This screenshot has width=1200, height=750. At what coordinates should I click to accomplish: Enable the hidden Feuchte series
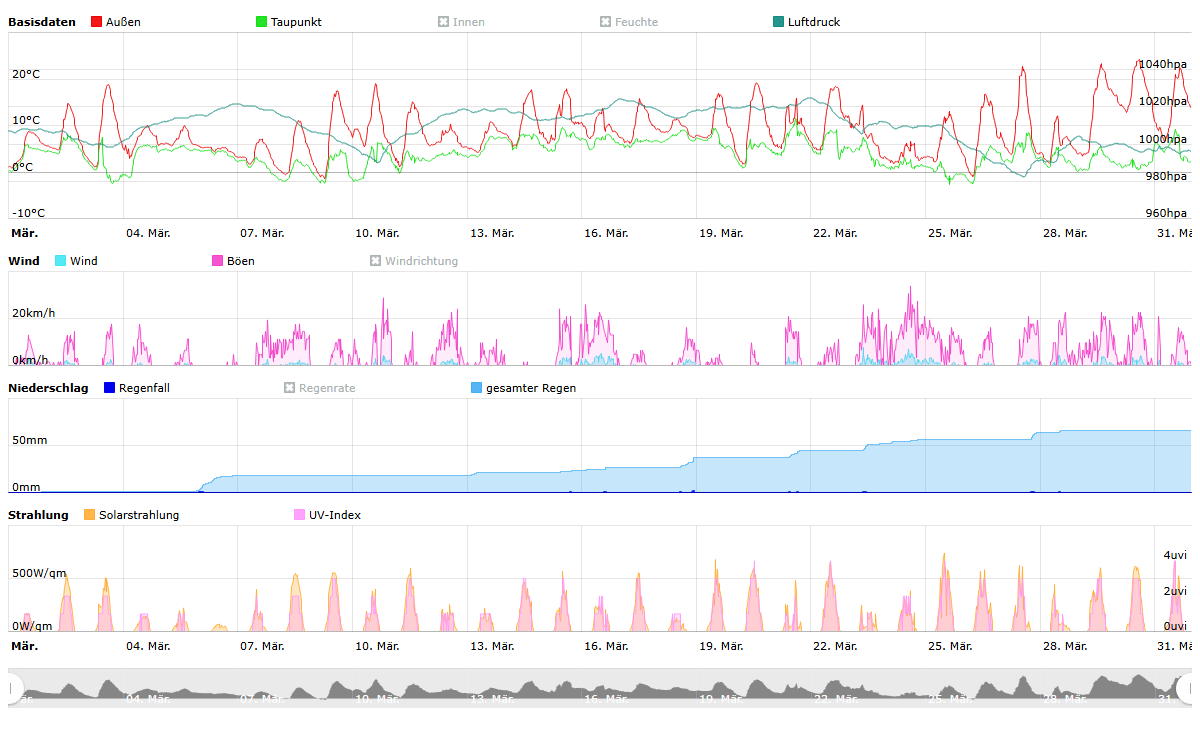(605, 22)
